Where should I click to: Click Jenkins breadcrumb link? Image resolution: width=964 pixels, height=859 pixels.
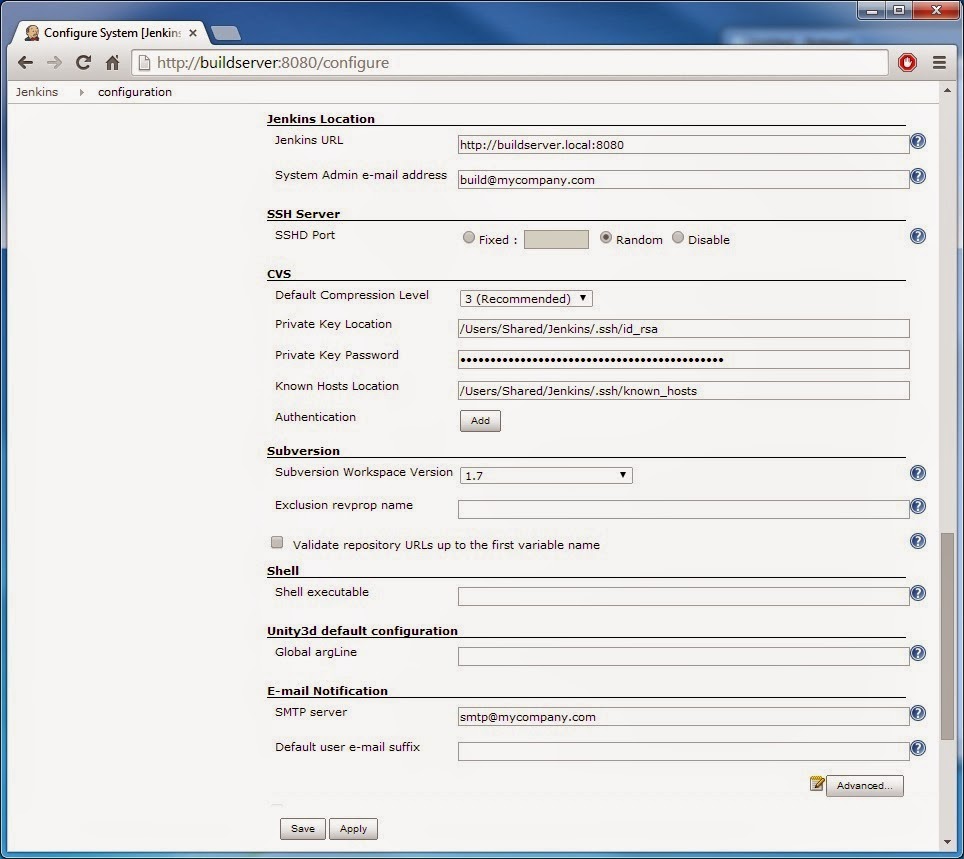[x=37, y=92]
